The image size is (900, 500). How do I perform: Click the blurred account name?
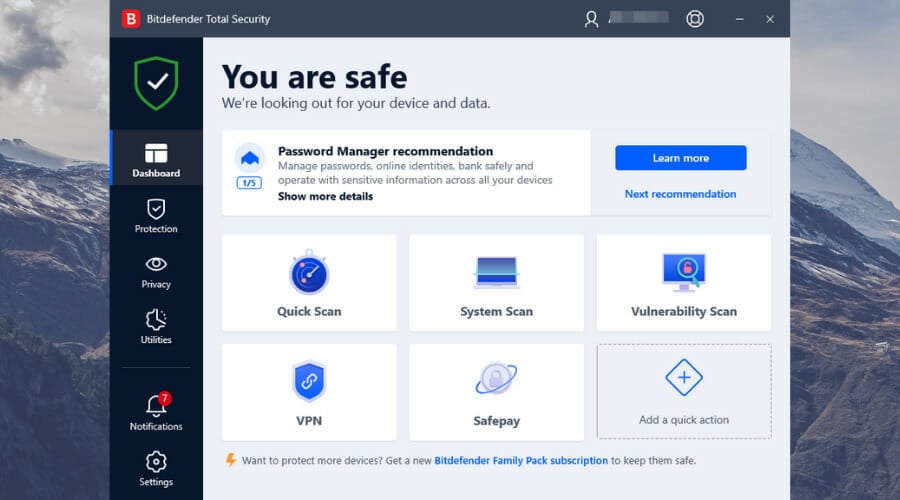coord(639,18)
